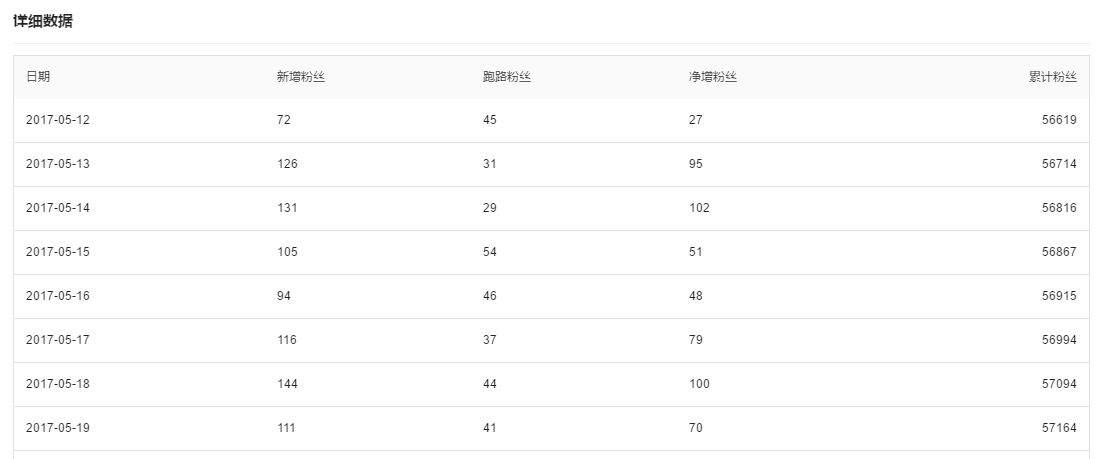The width and height of the screenshot is (1103, 459).
Task: Select the 2017-05-12 date cell
Action: coord(58,120)
